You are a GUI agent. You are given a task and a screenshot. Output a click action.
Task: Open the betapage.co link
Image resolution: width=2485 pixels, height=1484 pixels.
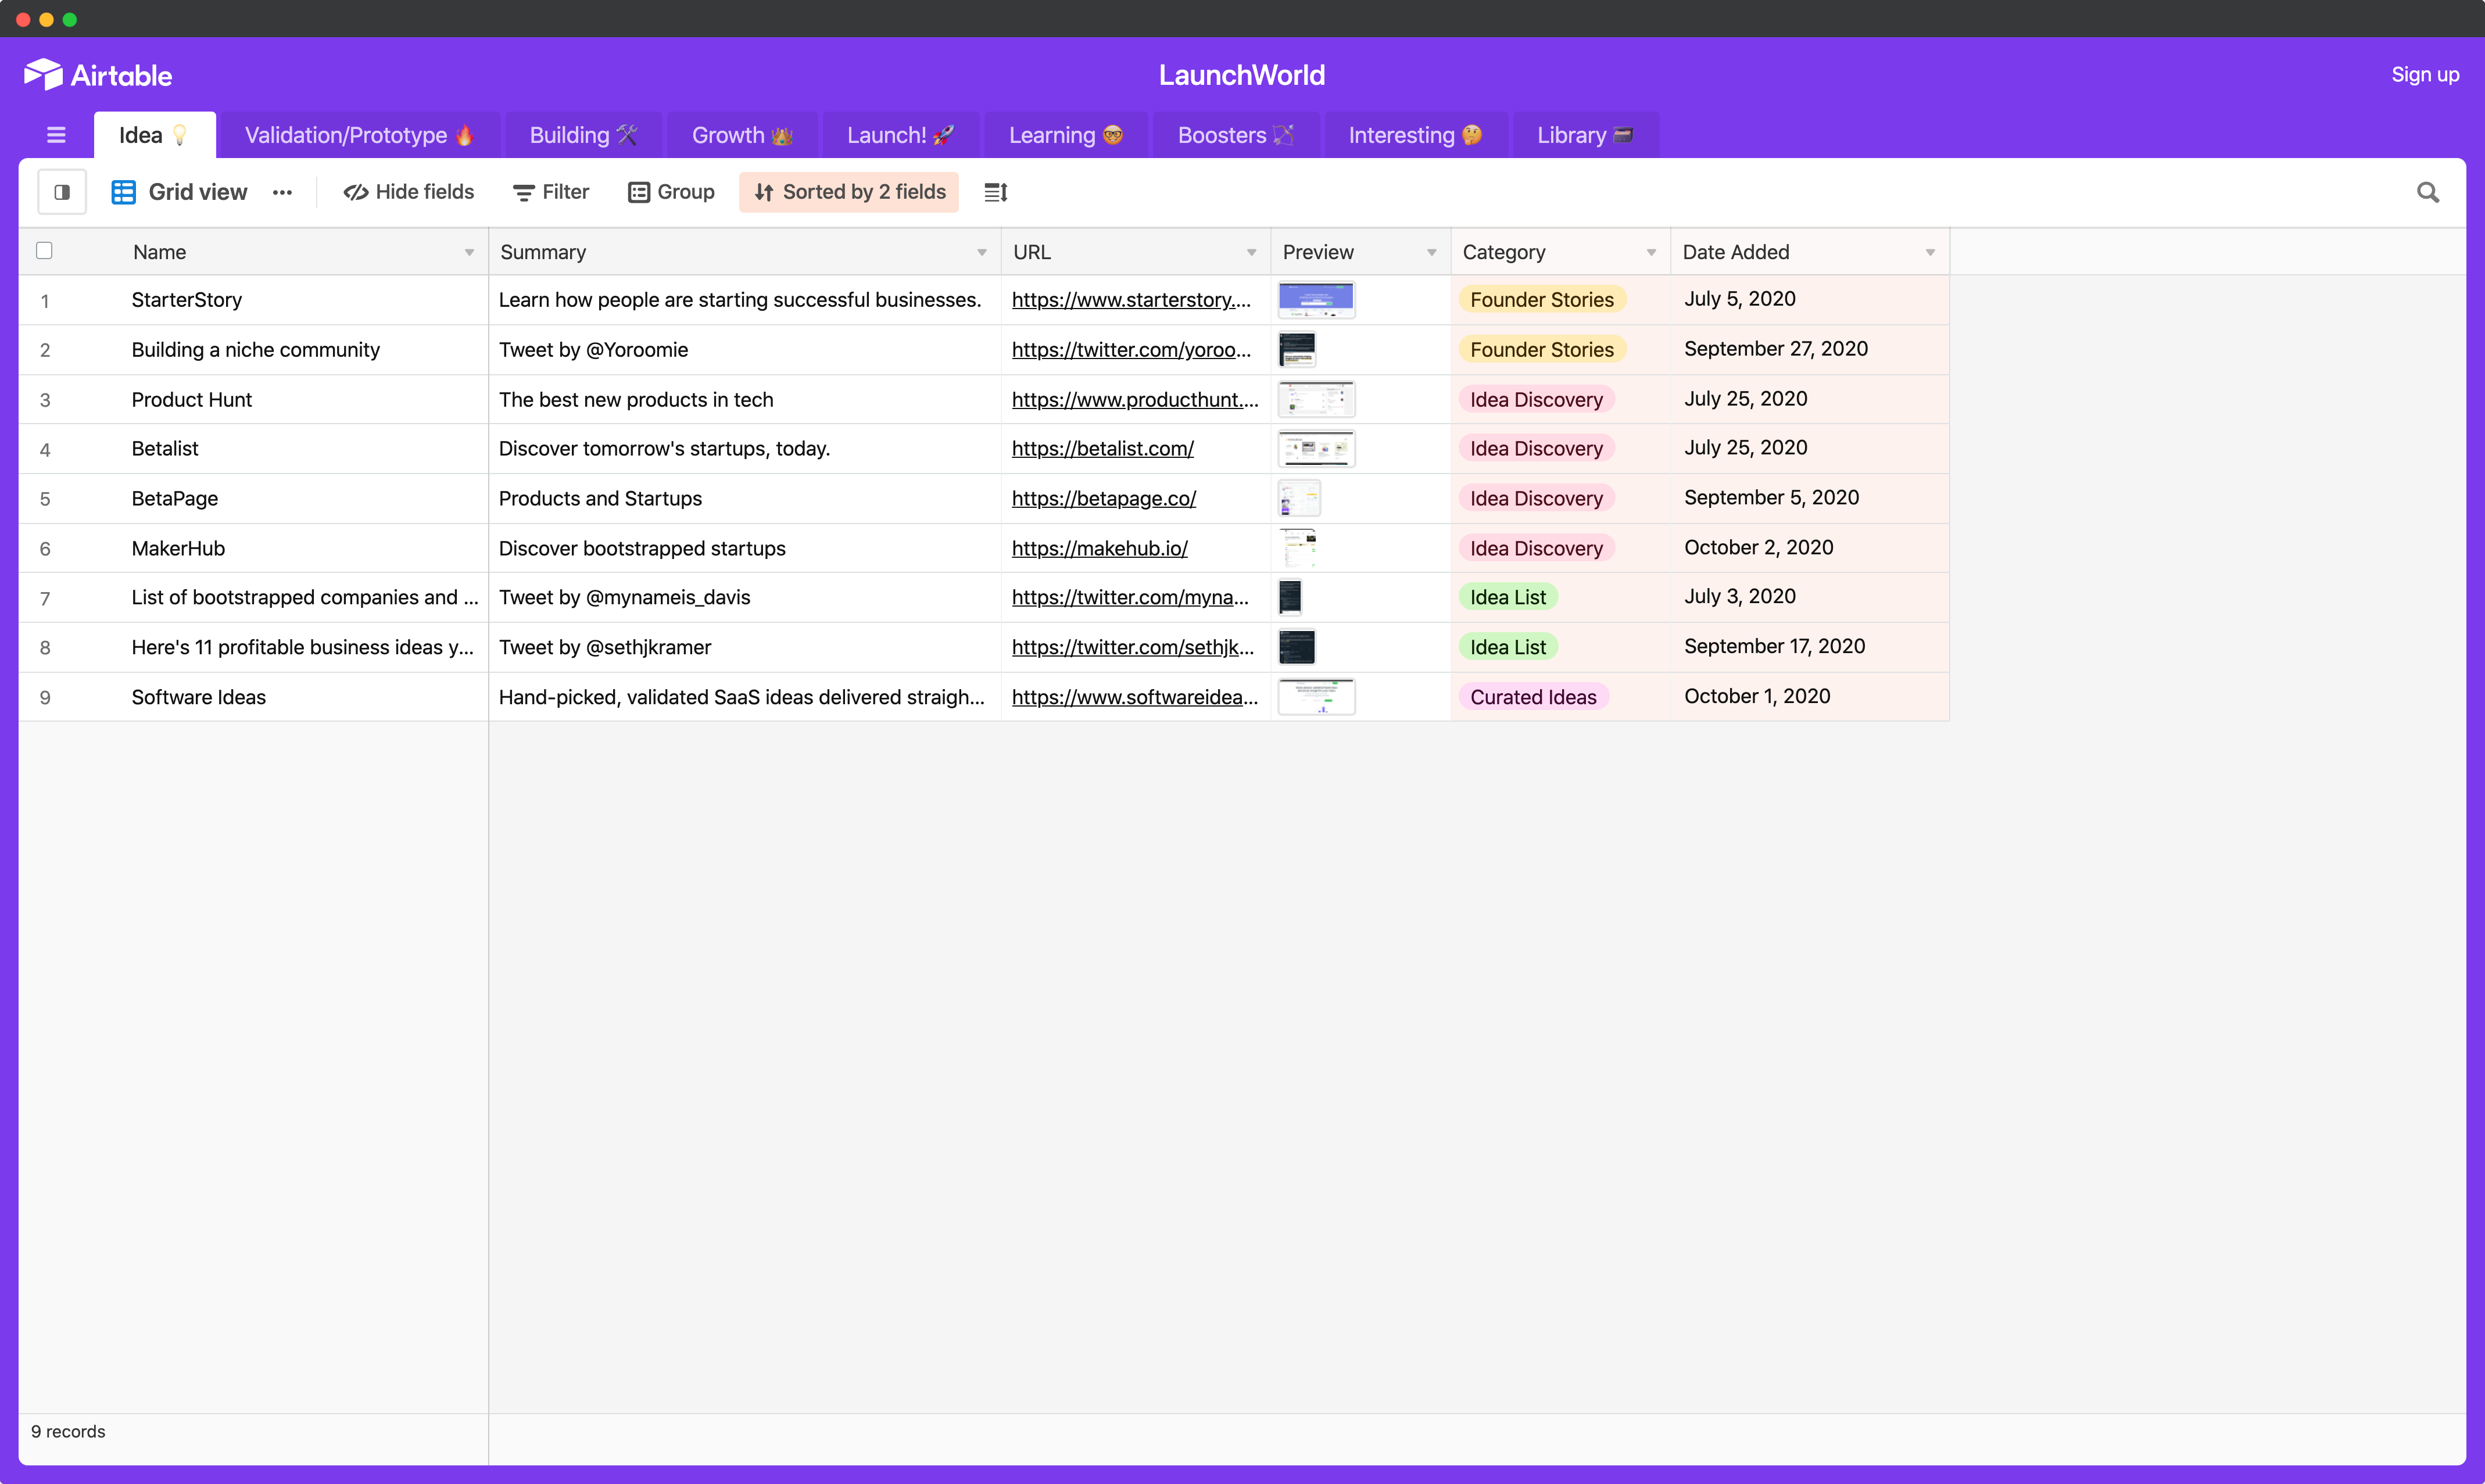[x=1104, y=499]
